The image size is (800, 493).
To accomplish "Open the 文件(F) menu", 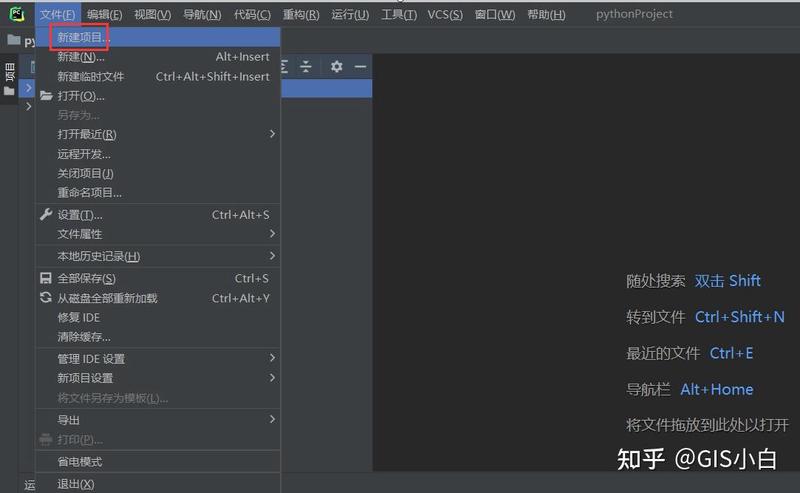I will [x=58, y=14].
